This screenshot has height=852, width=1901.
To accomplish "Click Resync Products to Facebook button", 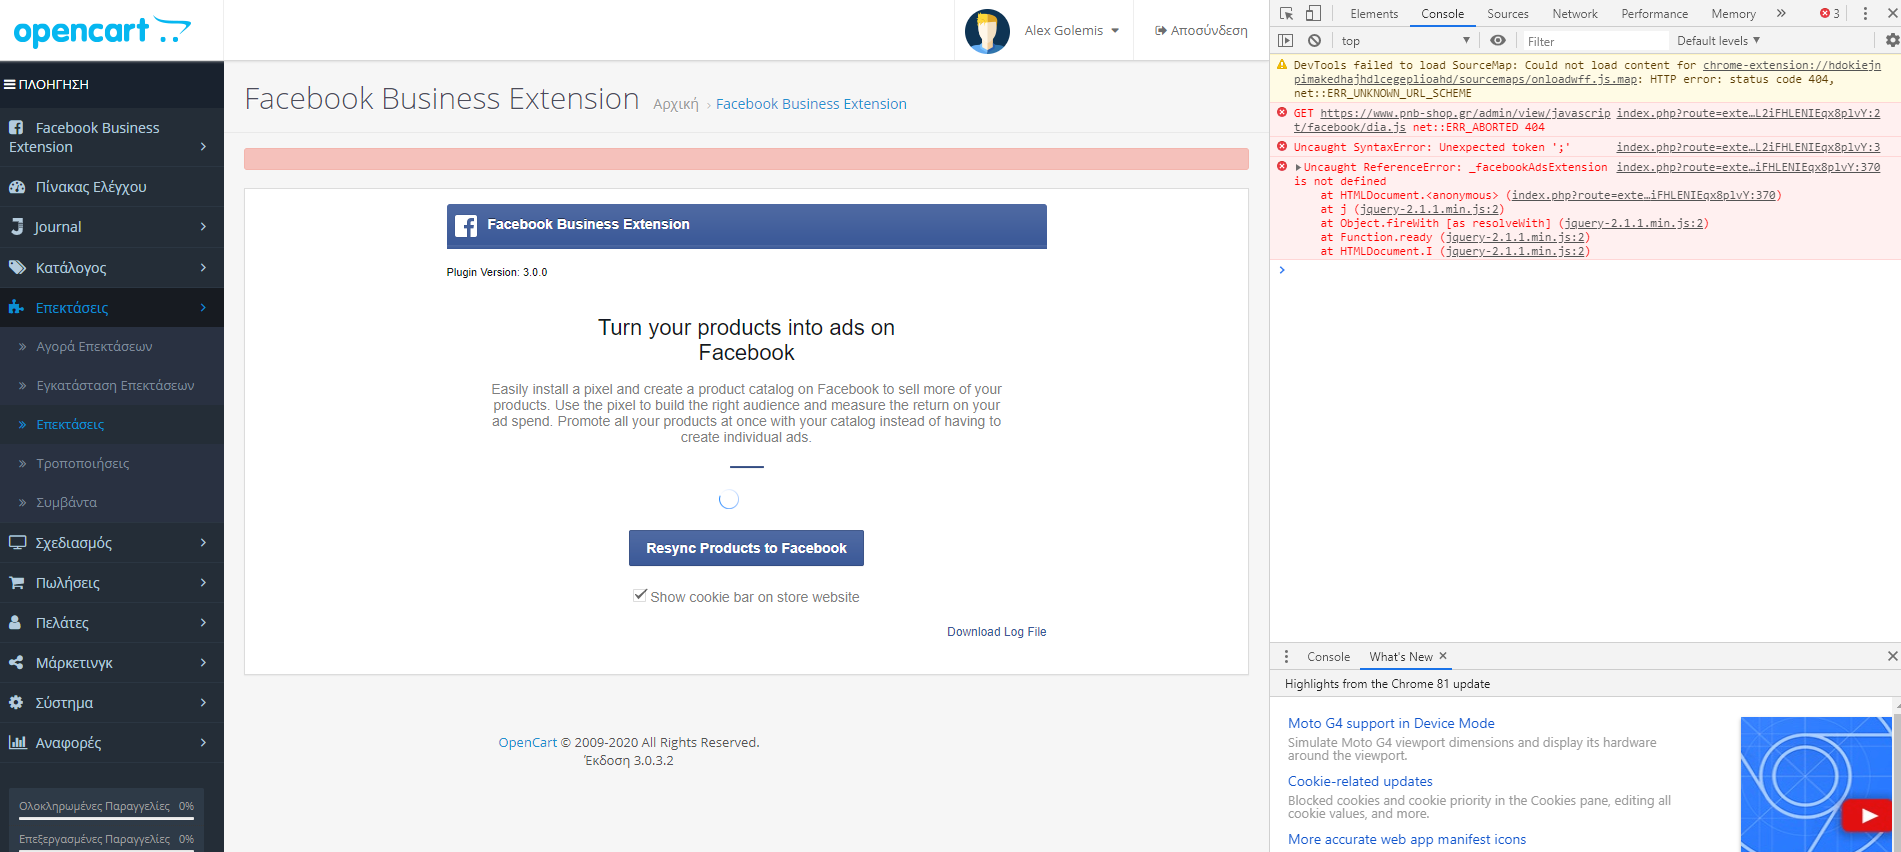I will point(746,548).
